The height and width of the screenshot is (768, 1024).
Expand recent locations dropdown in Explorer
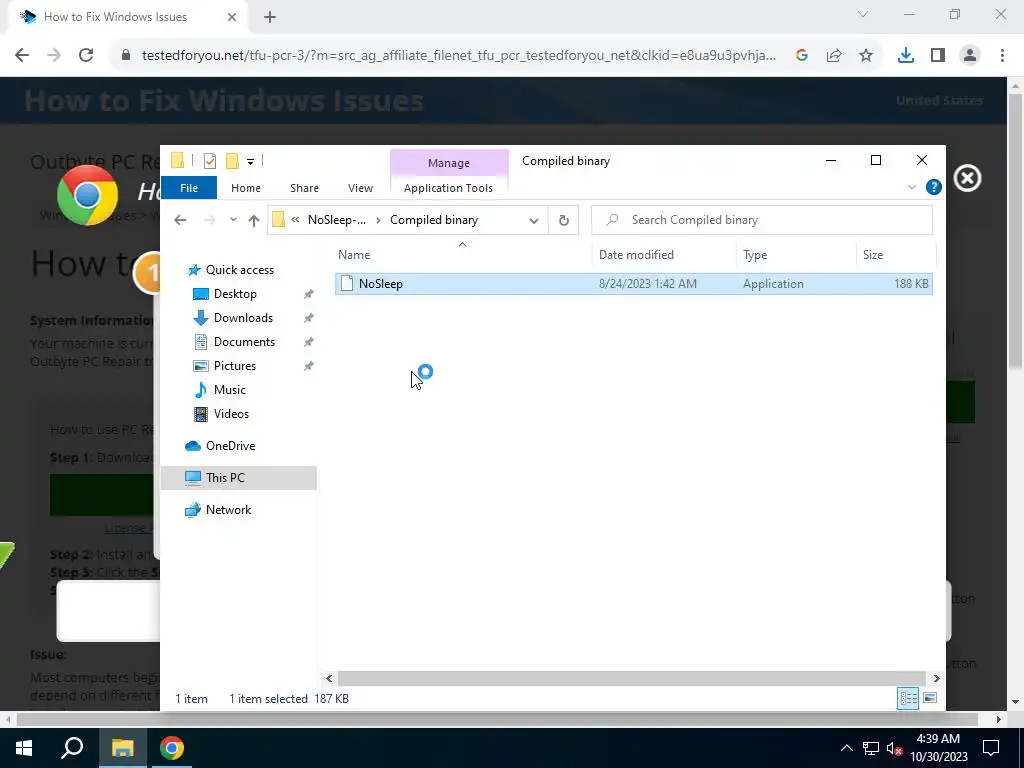233,220
